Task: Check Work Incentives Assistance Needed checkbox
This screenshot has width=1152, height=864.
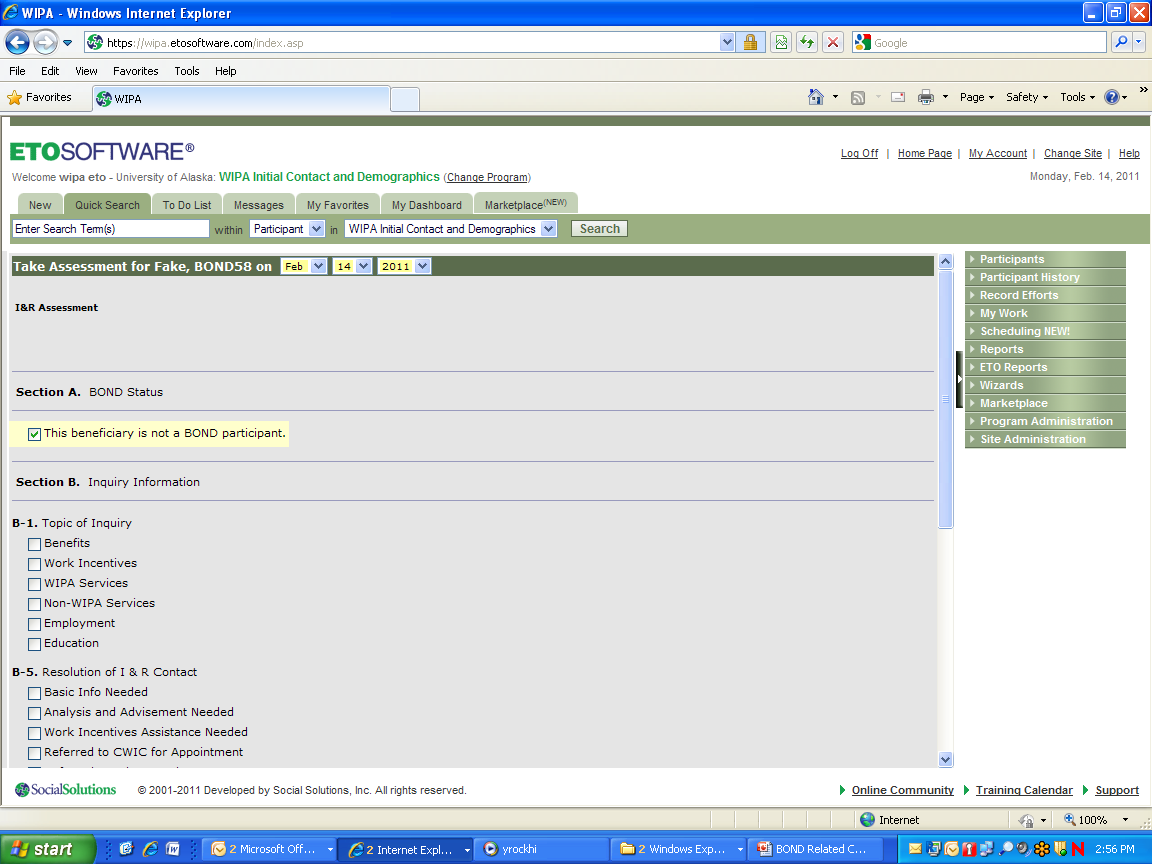Action: click(x=35, y=733)
